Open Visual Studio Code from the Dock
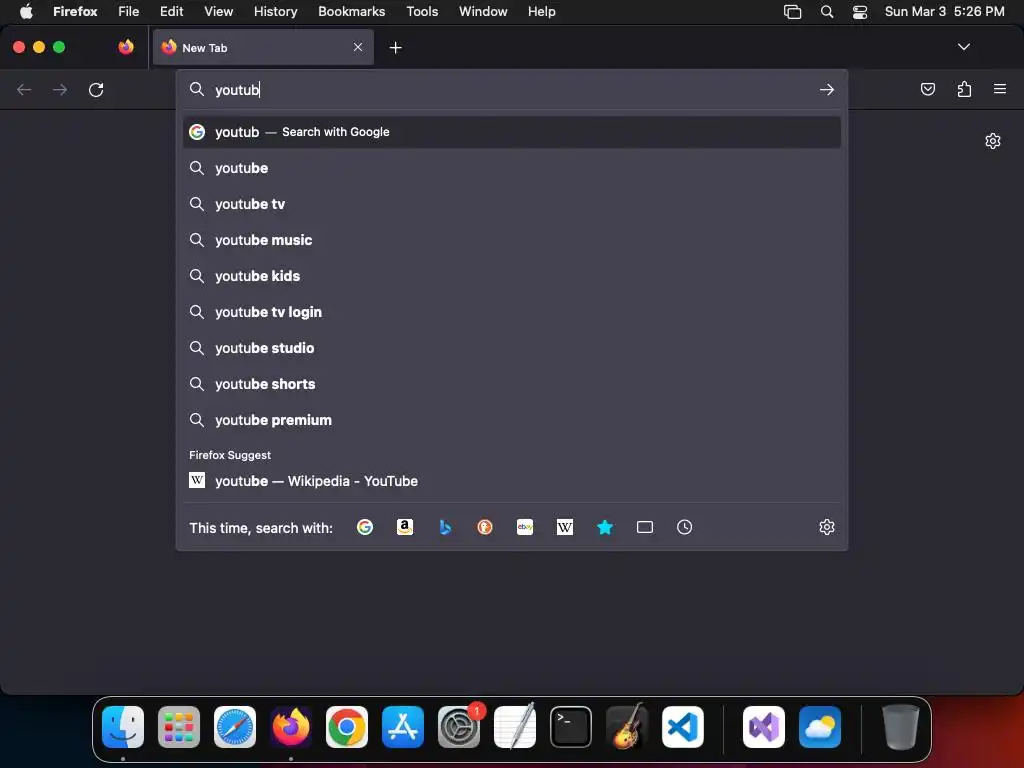The image size is (1024, 768). pyautogui.click(x=682, y=727)
